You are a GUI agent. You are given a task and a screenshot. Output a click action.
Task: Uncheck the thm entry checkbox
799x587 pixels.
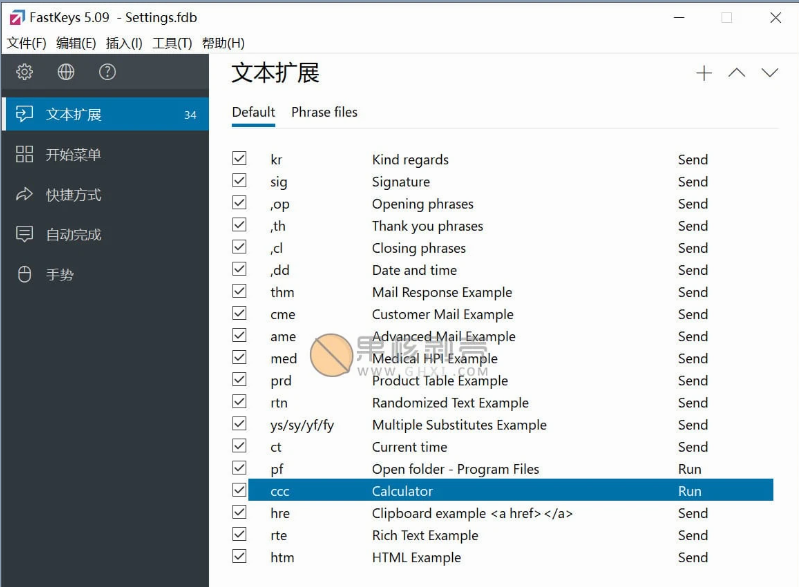pyautogui.click(x=239, y=291)
